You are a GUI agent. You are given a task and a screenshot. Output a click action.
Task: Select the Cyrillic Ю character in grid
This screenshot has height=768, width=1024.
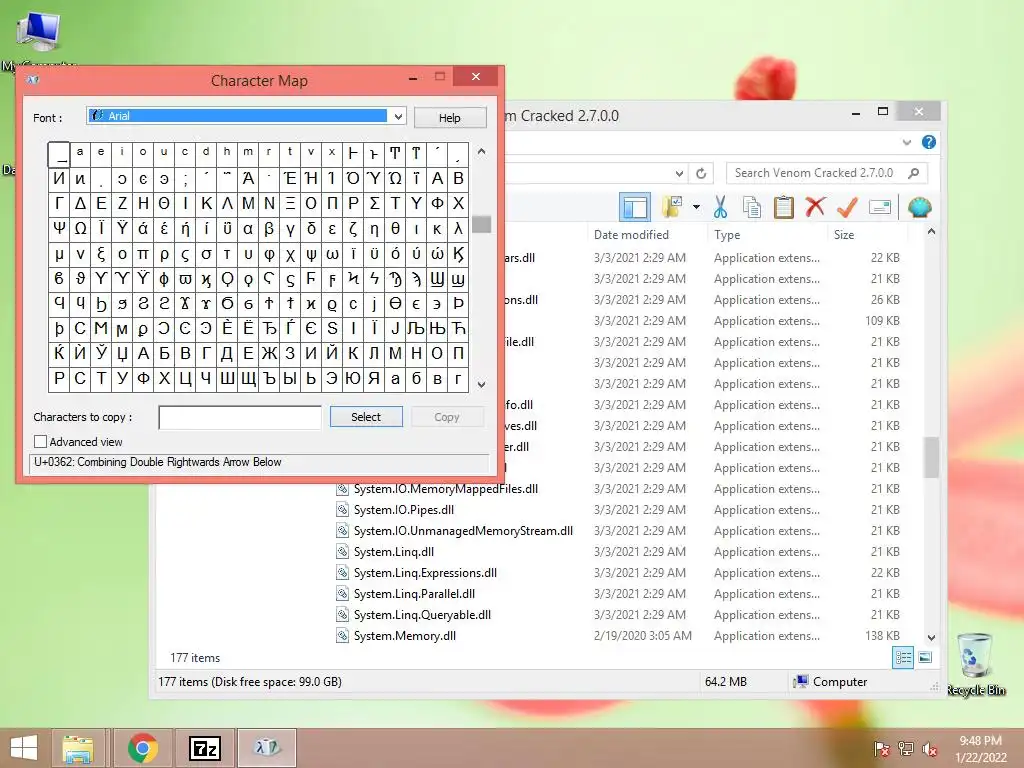[x=353, y=378]
